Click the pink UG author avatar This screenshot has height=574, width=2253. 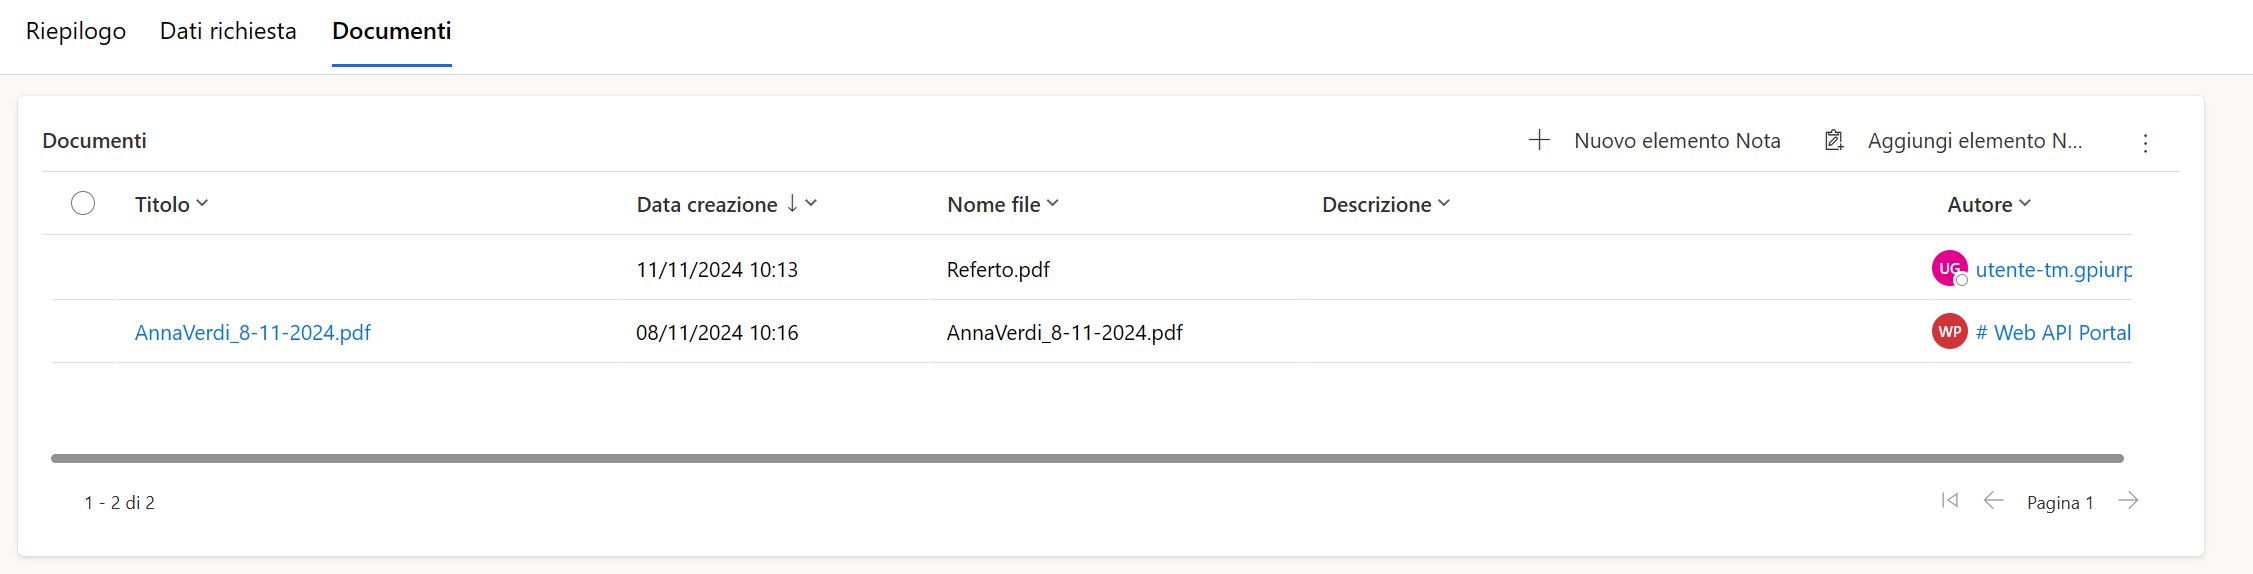click(1949, 268)
